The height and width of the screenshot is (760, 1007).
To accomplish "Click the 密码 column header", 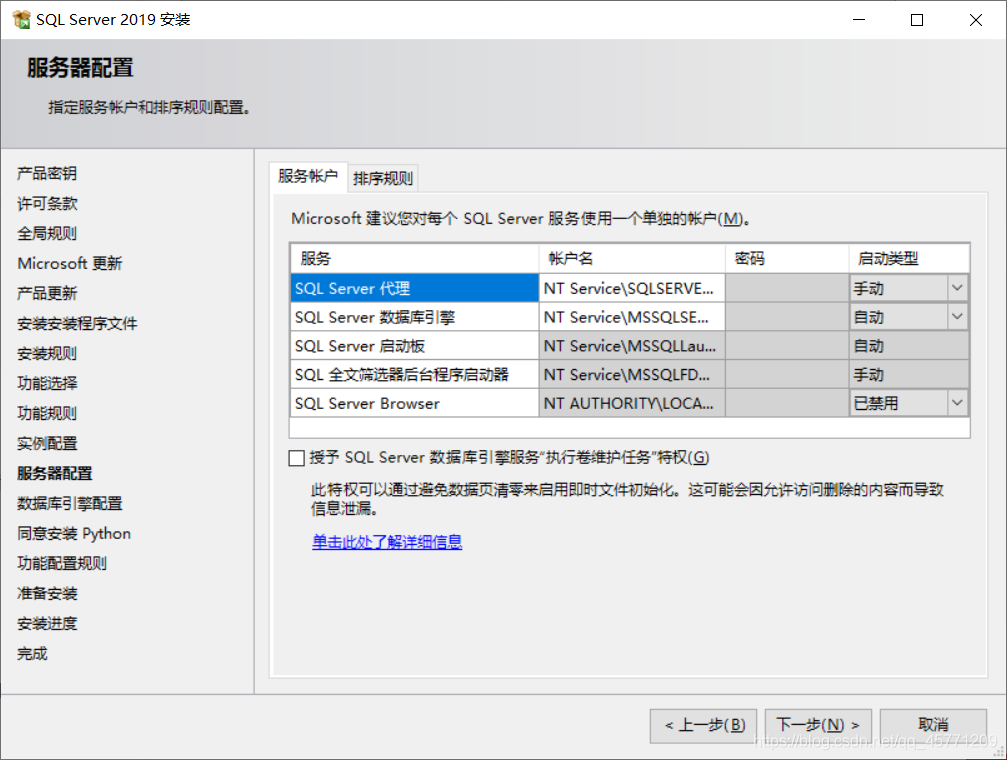I will point(787,258).
